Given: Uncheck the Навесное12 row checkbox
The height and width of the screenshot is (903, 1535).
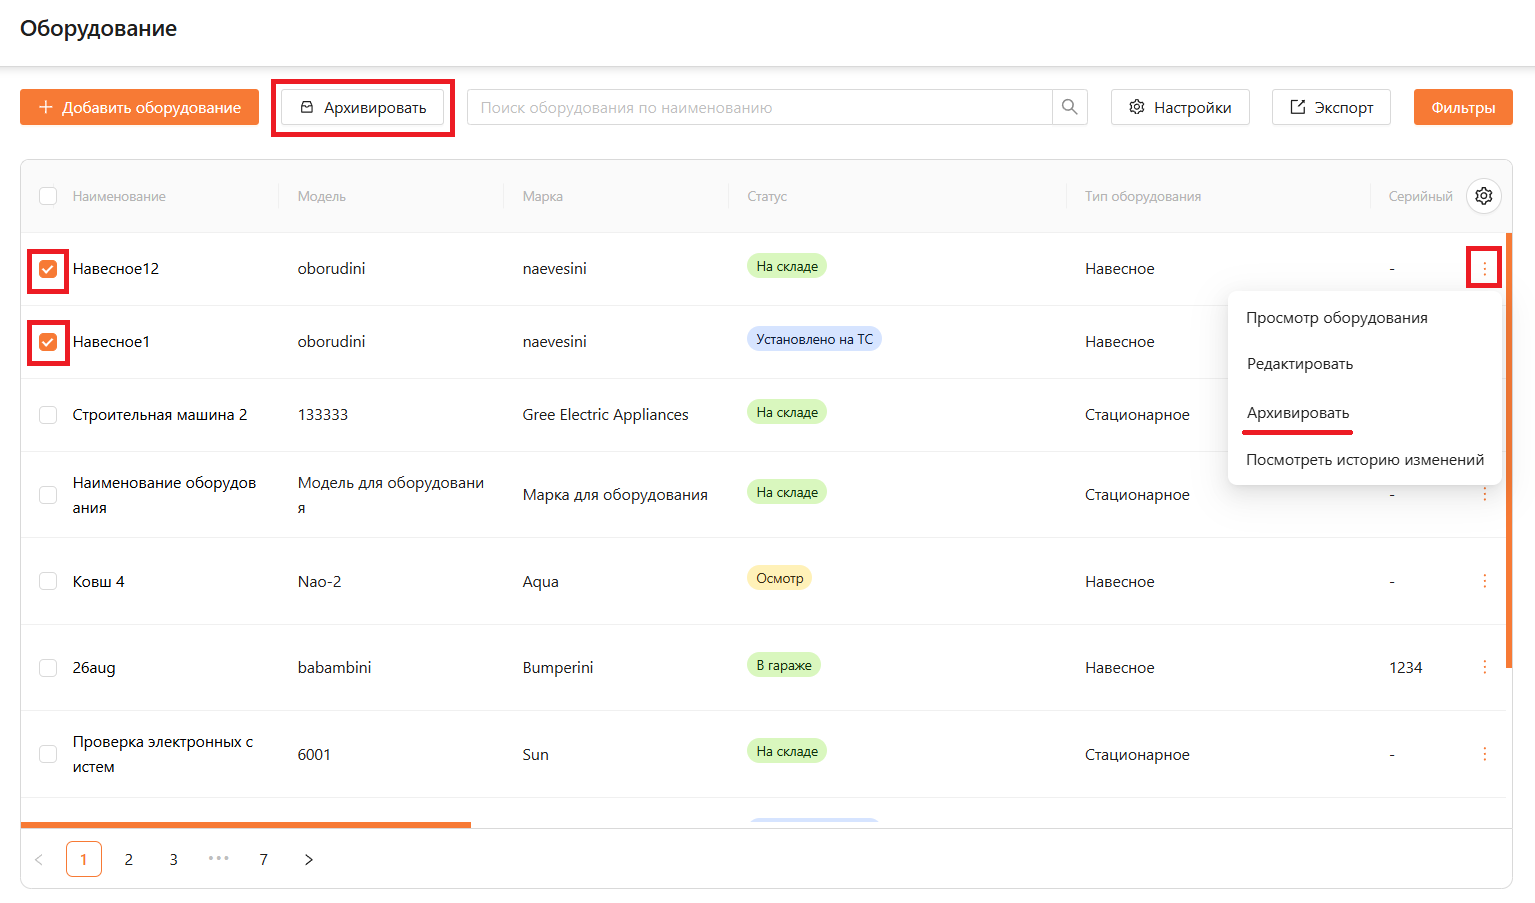Looking at the screenshot, I should pyautogui.click(x=48, y=269).
